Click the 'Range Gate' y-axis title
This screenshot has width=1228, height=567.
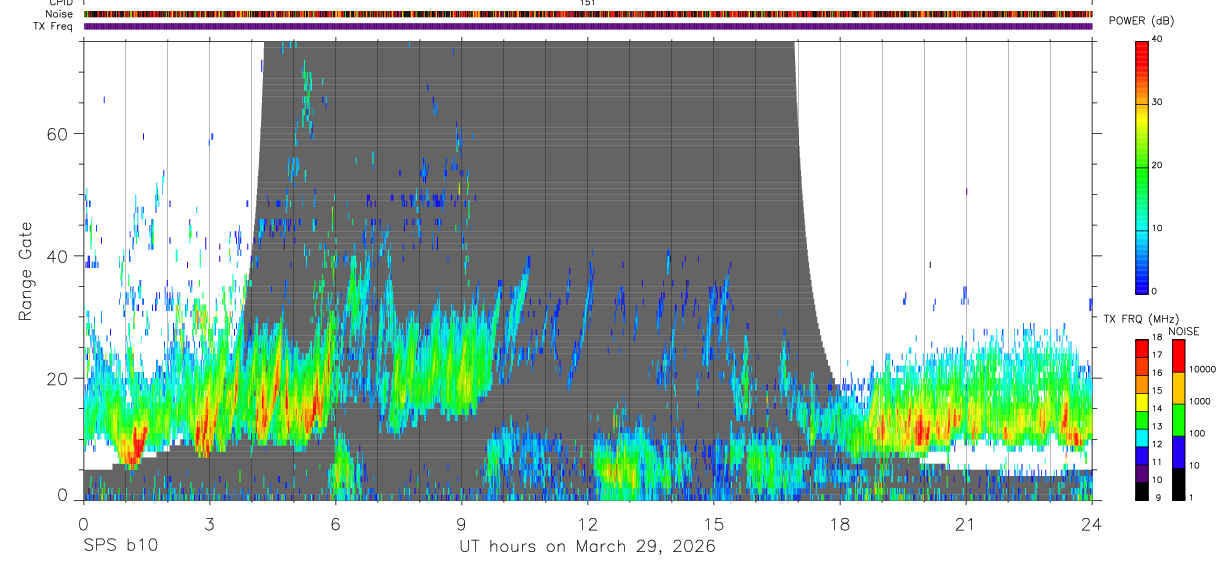26,271
